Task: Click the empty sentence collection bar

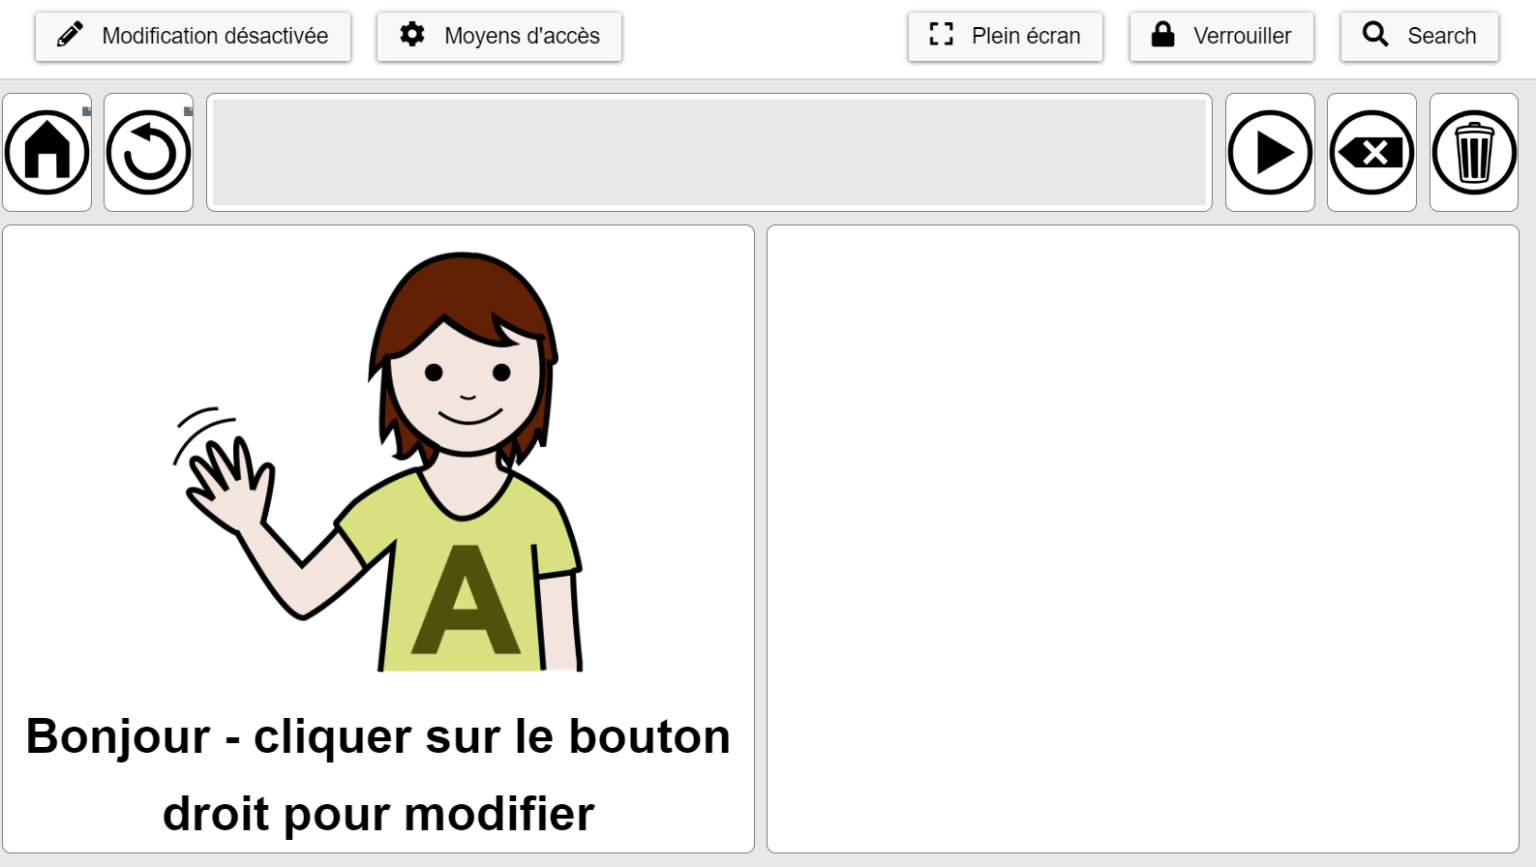Action: pos(709,152)
